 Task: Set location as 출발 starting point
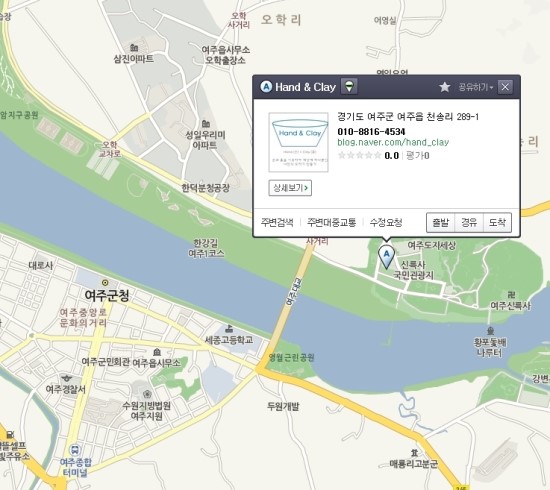click(x=441, y=222)
